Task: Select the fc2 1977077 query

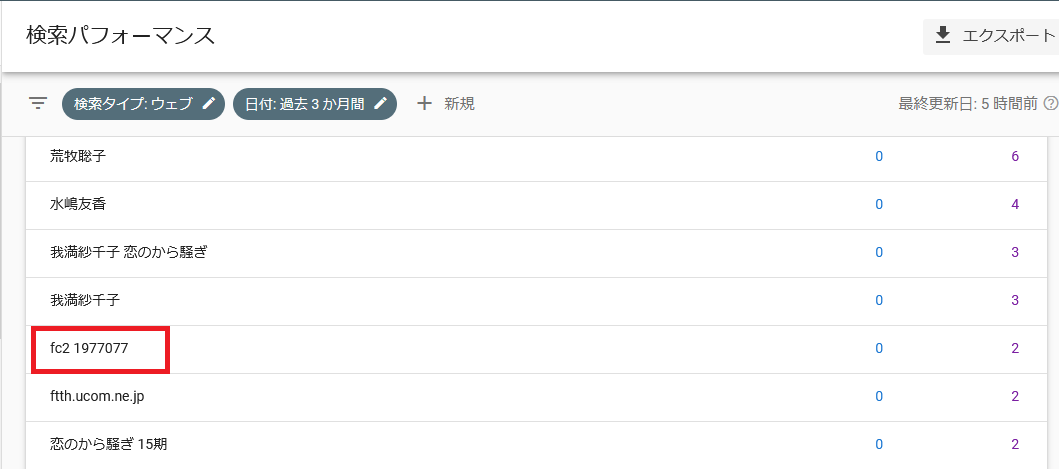Action: (x=89, y=349)
